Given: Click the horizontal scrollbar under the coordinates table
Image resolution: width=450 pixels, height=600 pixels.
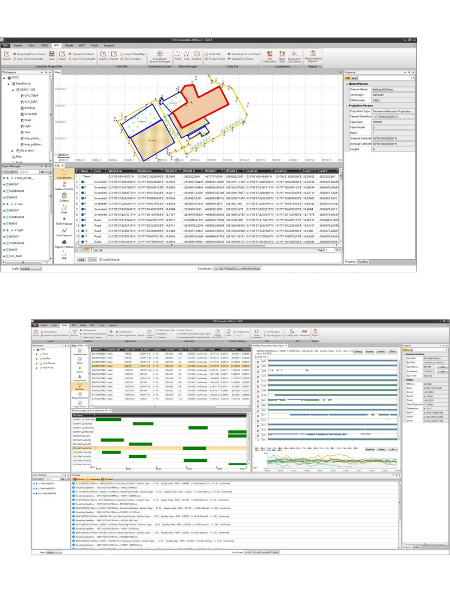Looking at the screenshot, I should 207,246.
